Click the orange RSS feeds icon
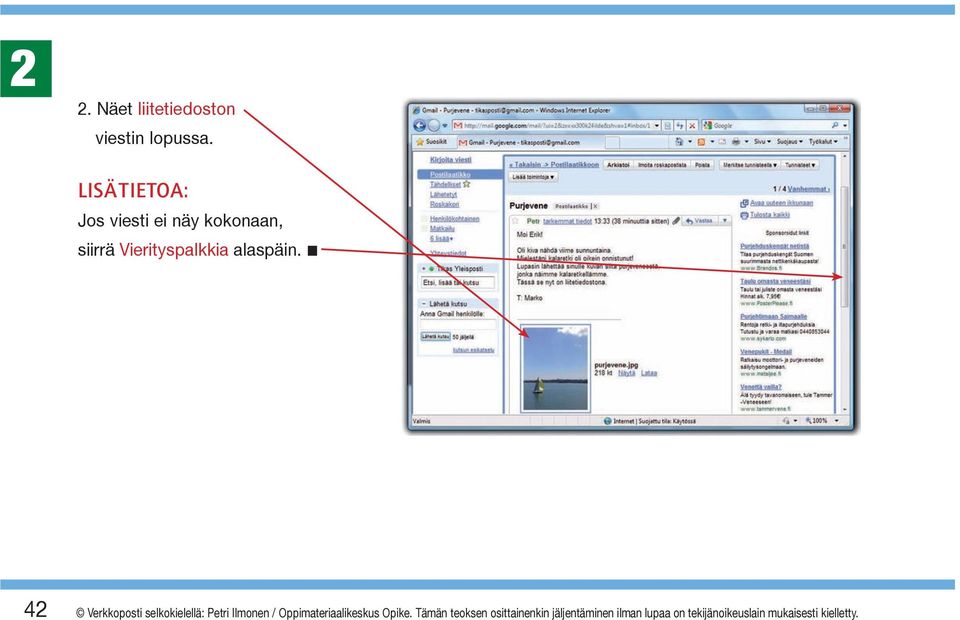Screen dimensions: 960x620 702,142
